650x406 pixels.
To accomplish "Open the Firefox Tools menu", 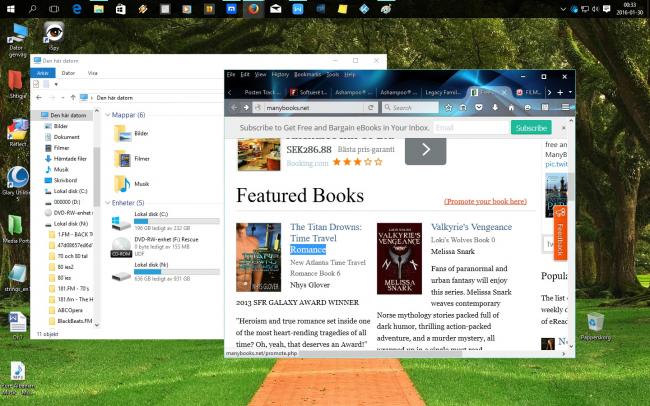I will point(332,75).
